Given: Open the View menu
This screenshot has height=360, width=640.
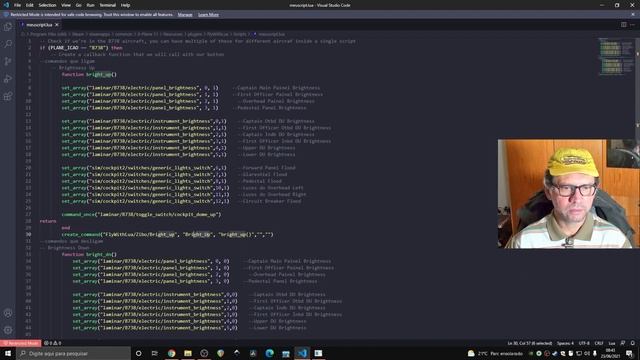Looking at the screenshot, I should 66,5.
